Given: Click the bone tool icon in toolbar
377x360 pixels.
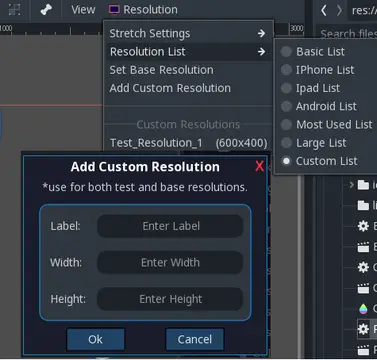Looking at the screenshot, I should pyautogui.click(x=46, y=10).
